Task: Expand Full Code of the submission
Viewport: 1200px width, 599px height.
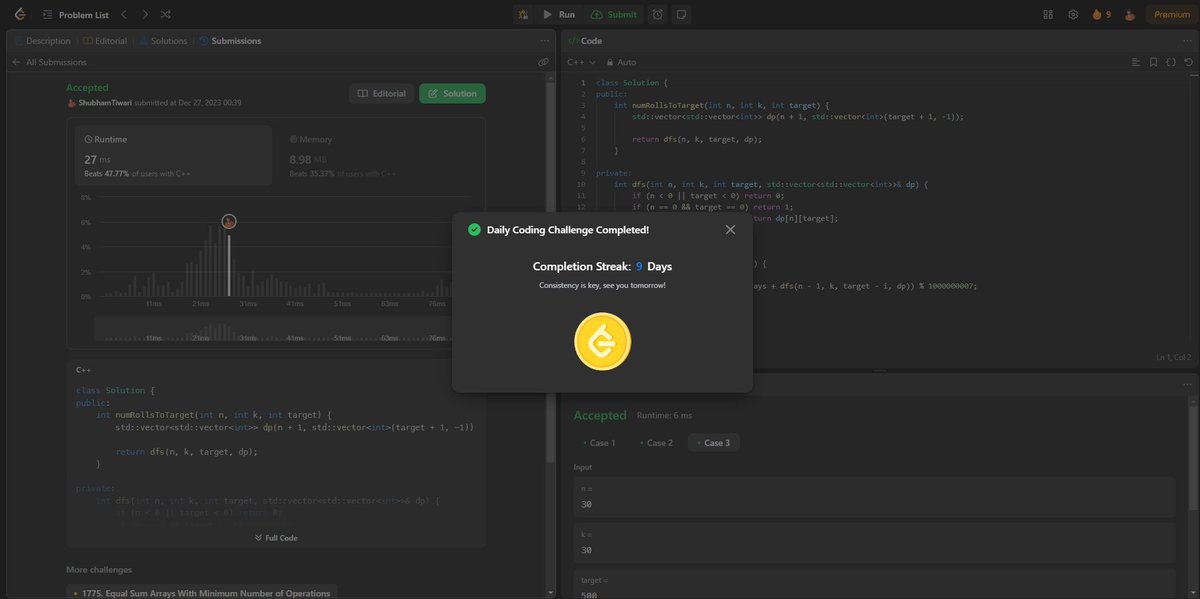Action: click(x=276, y=538)
